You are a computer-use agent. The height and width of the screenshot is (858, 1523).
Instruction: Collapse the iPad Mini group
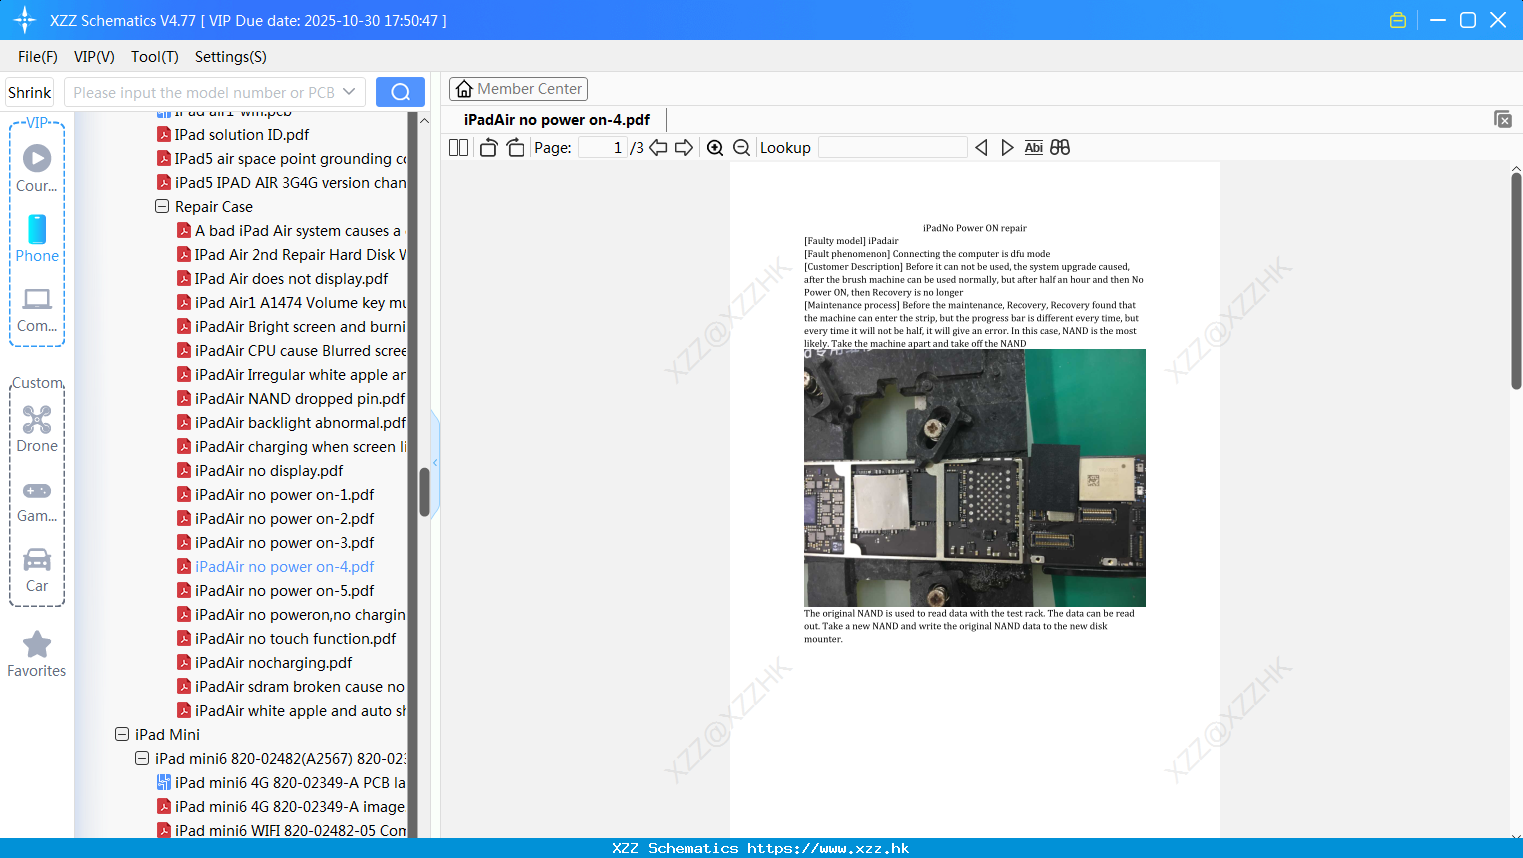(x=122, y=735)
